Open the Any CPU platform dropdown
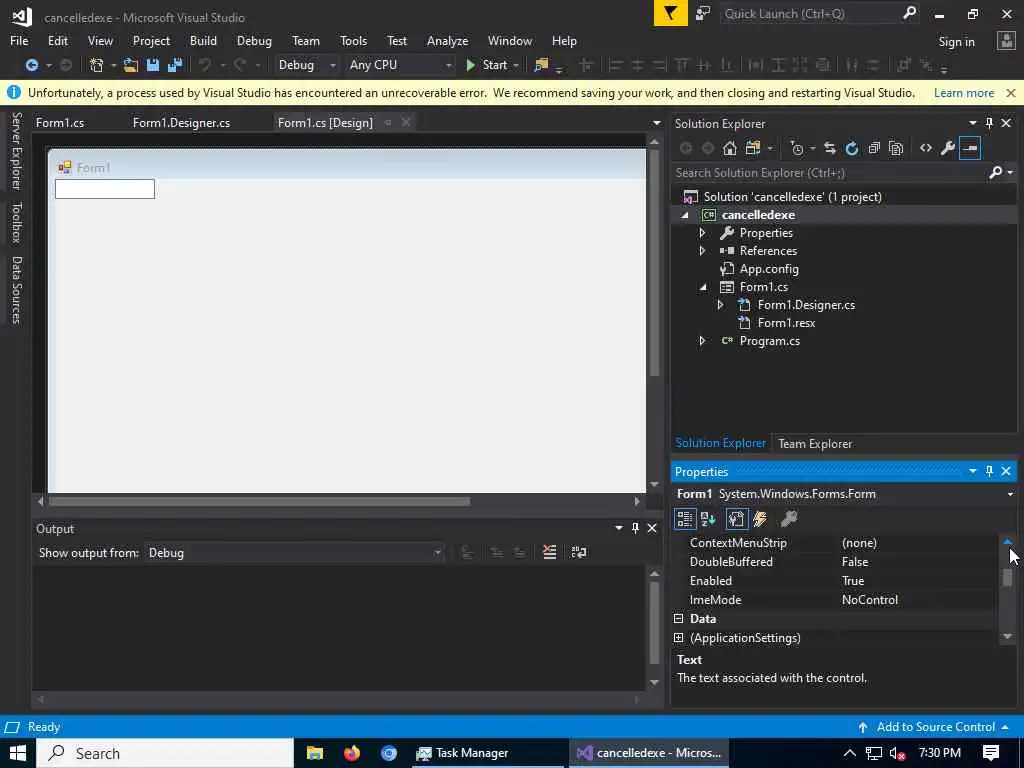Screen dimensions: 1024x768 pyautogui.click(x=400, y=65)
